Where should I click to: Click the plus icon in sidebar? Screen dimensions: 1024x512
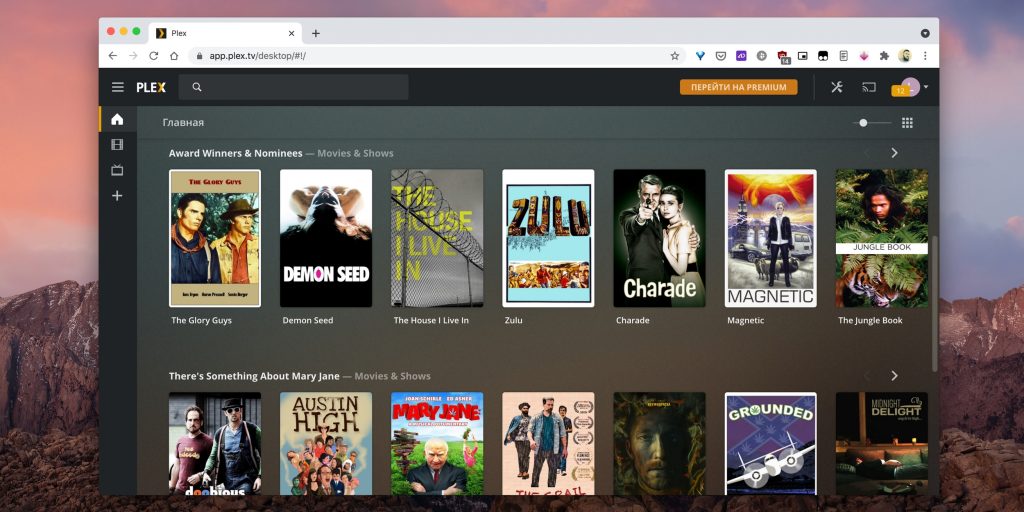pyautogui.click(x=117, y=195)
